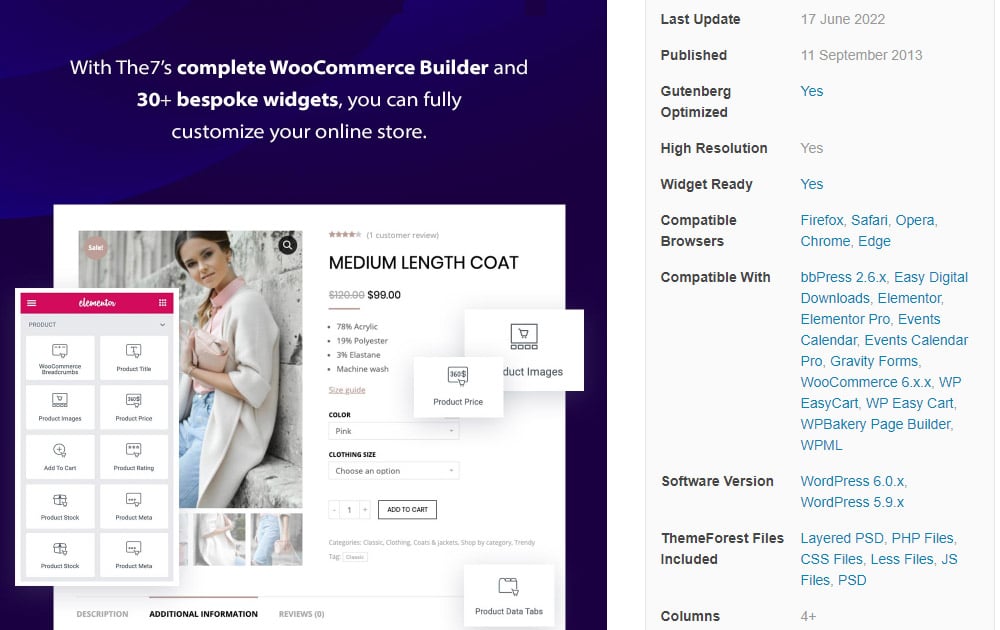Click the quantity field showing 1
This screenshot has width=1000, height=630.
click(349, 509)
